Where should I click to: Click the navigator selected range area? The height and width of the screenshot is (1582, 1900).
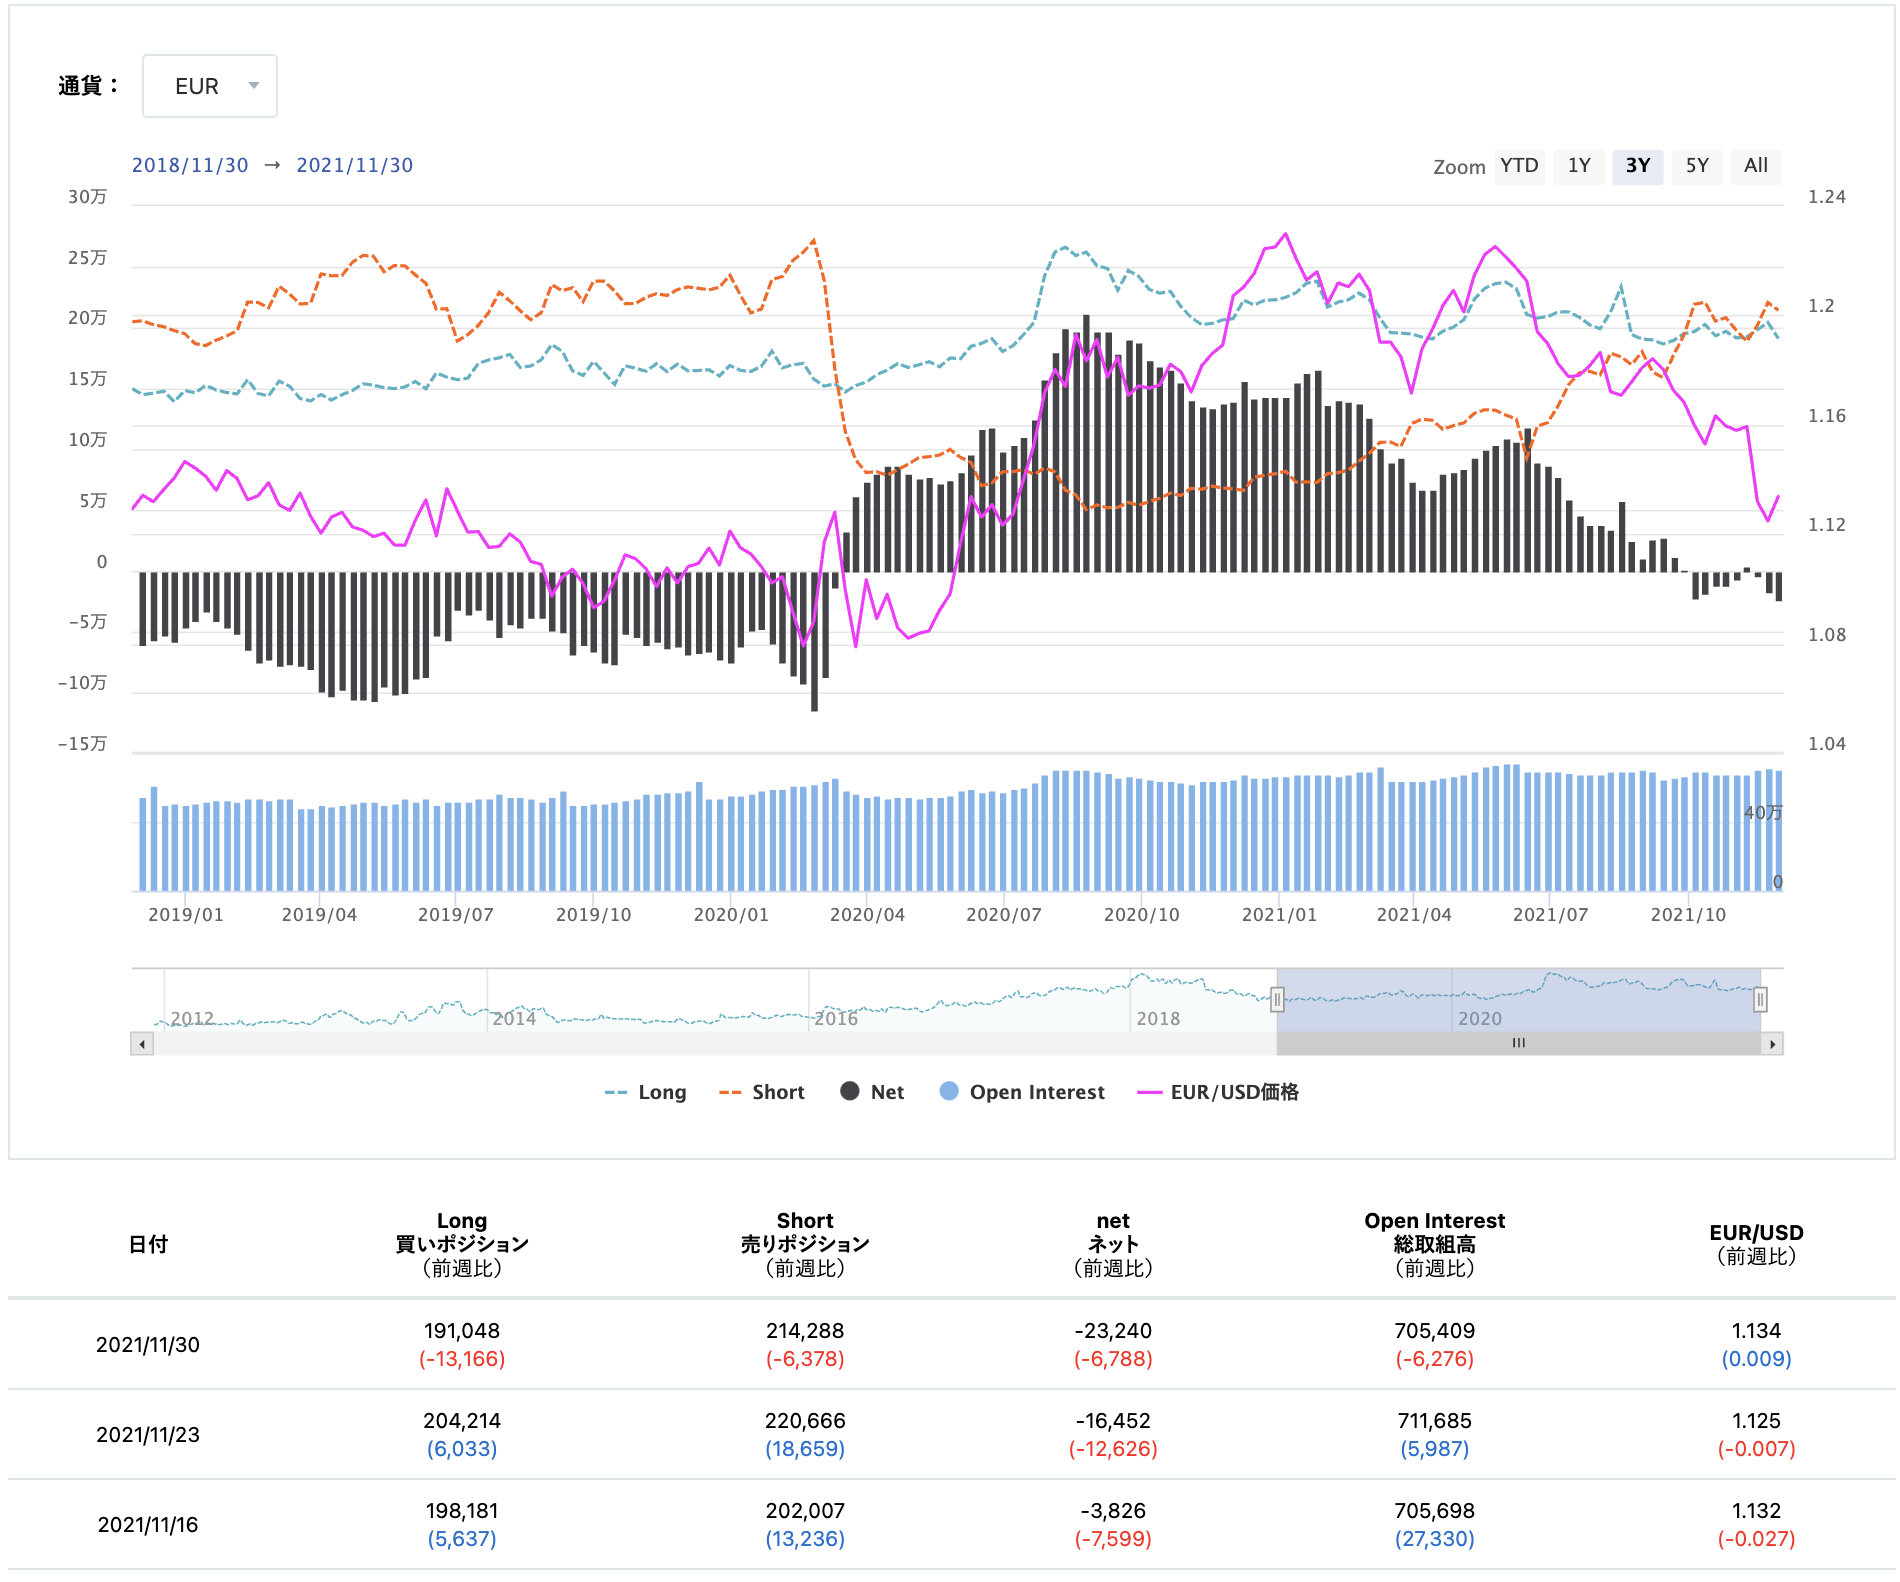click(x=1518, y=1000)
